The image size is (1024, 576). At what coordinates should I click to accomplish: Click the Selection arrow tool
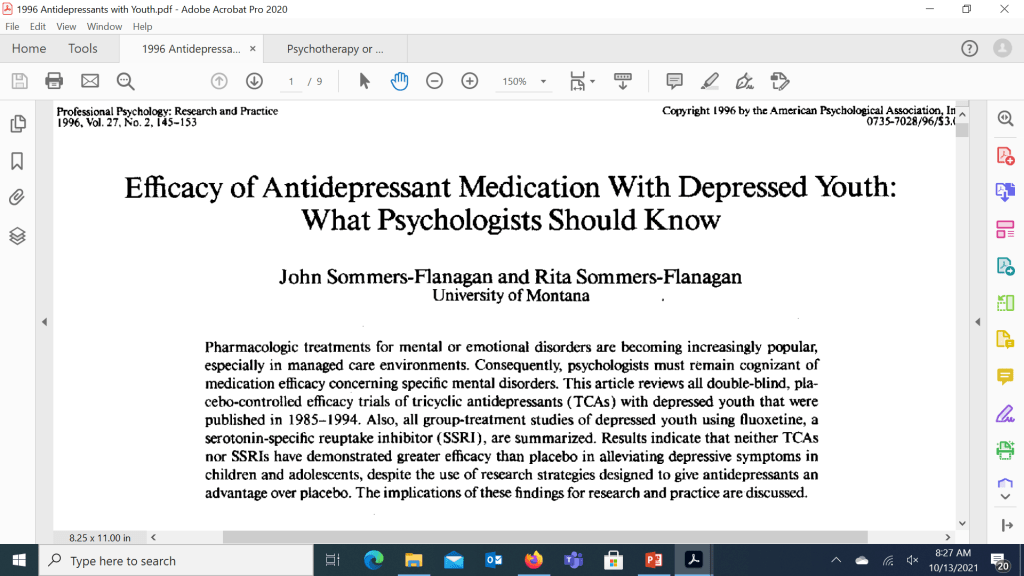364,81
